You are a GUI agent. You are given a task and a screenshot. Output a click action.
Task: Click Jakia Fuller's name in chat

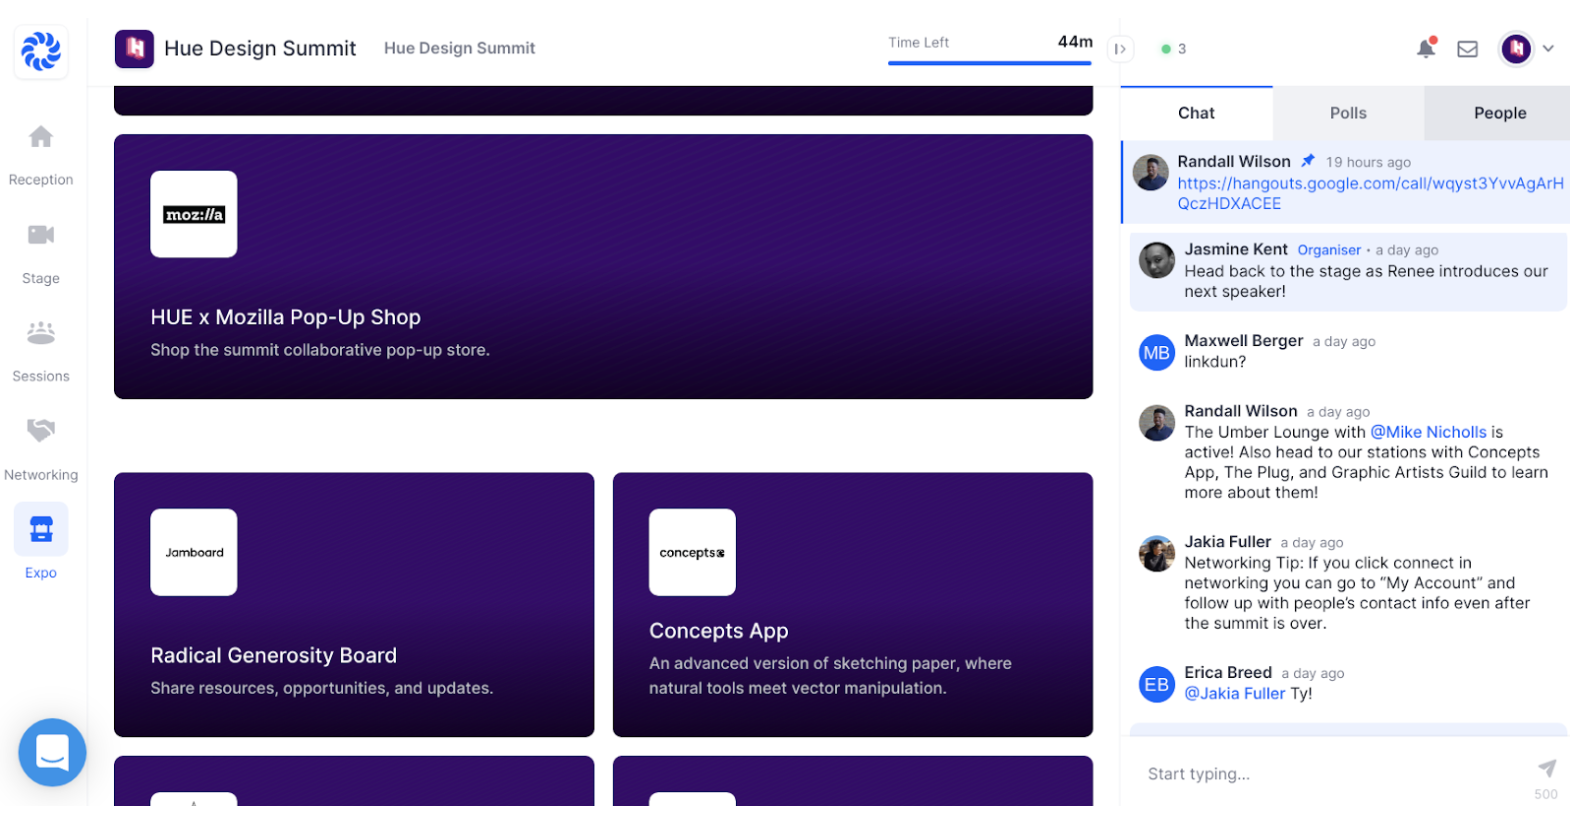[x=1227, y=542]
